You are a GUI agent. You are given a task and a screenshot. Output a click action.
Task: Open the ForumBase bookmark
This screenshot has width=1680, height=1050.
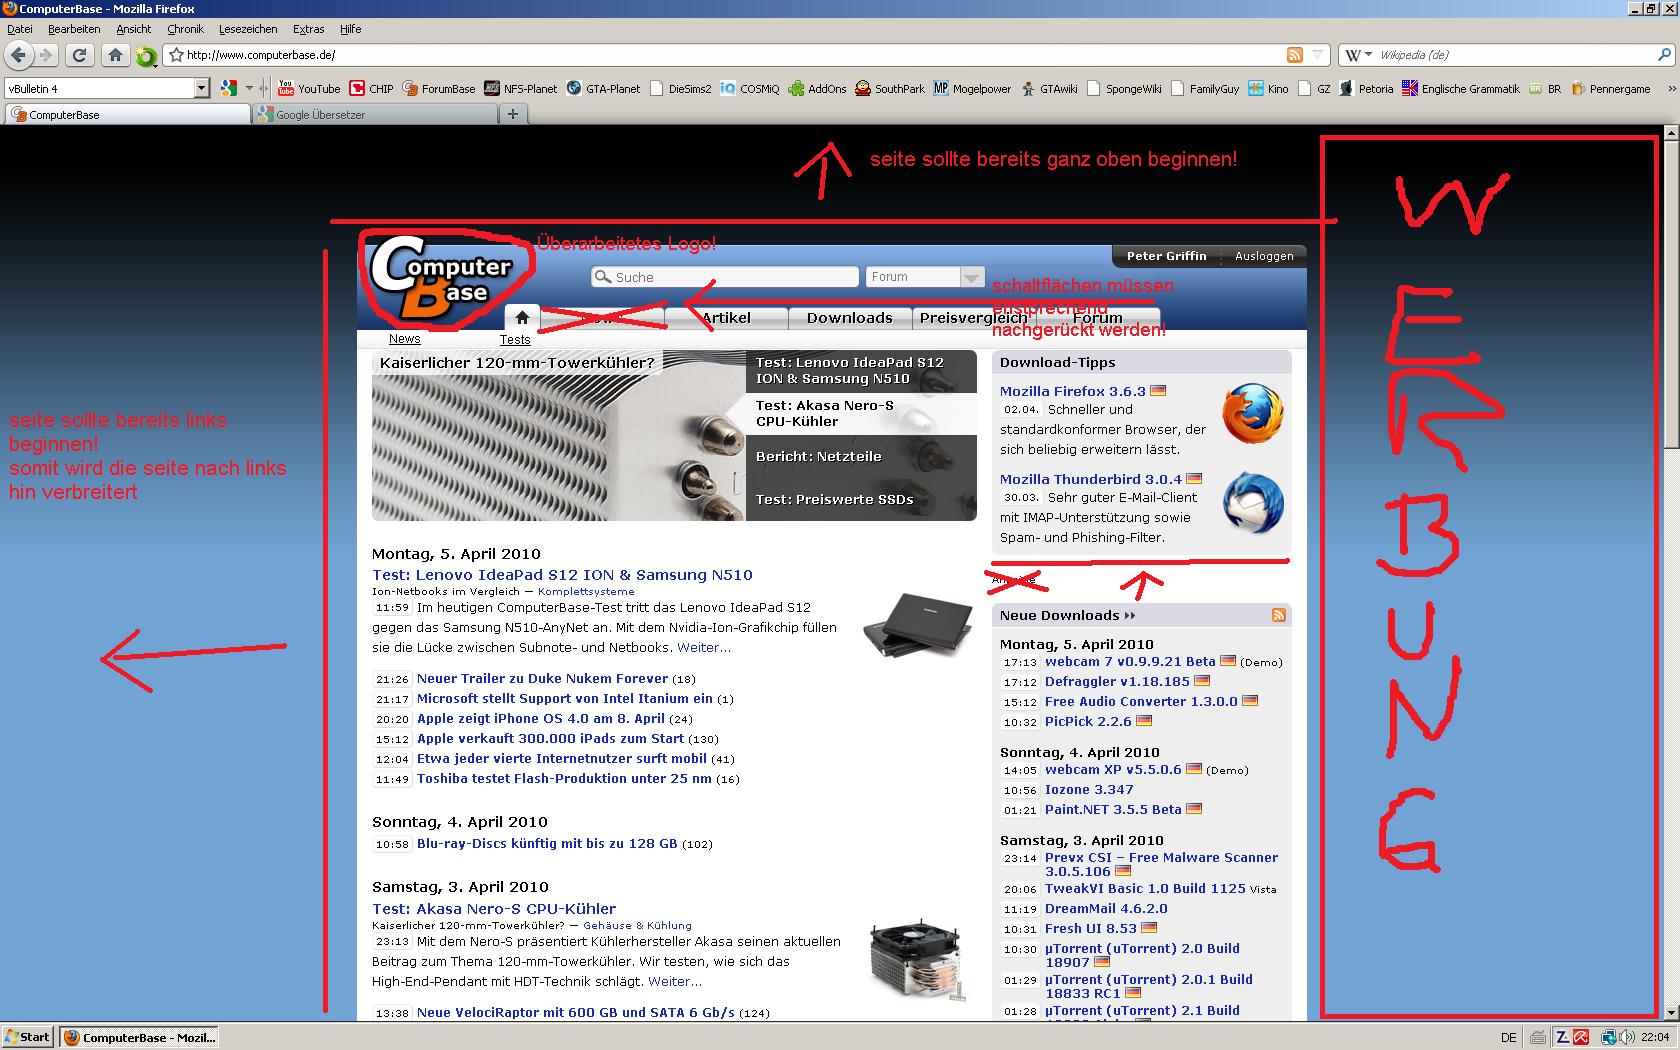point(439,88)
